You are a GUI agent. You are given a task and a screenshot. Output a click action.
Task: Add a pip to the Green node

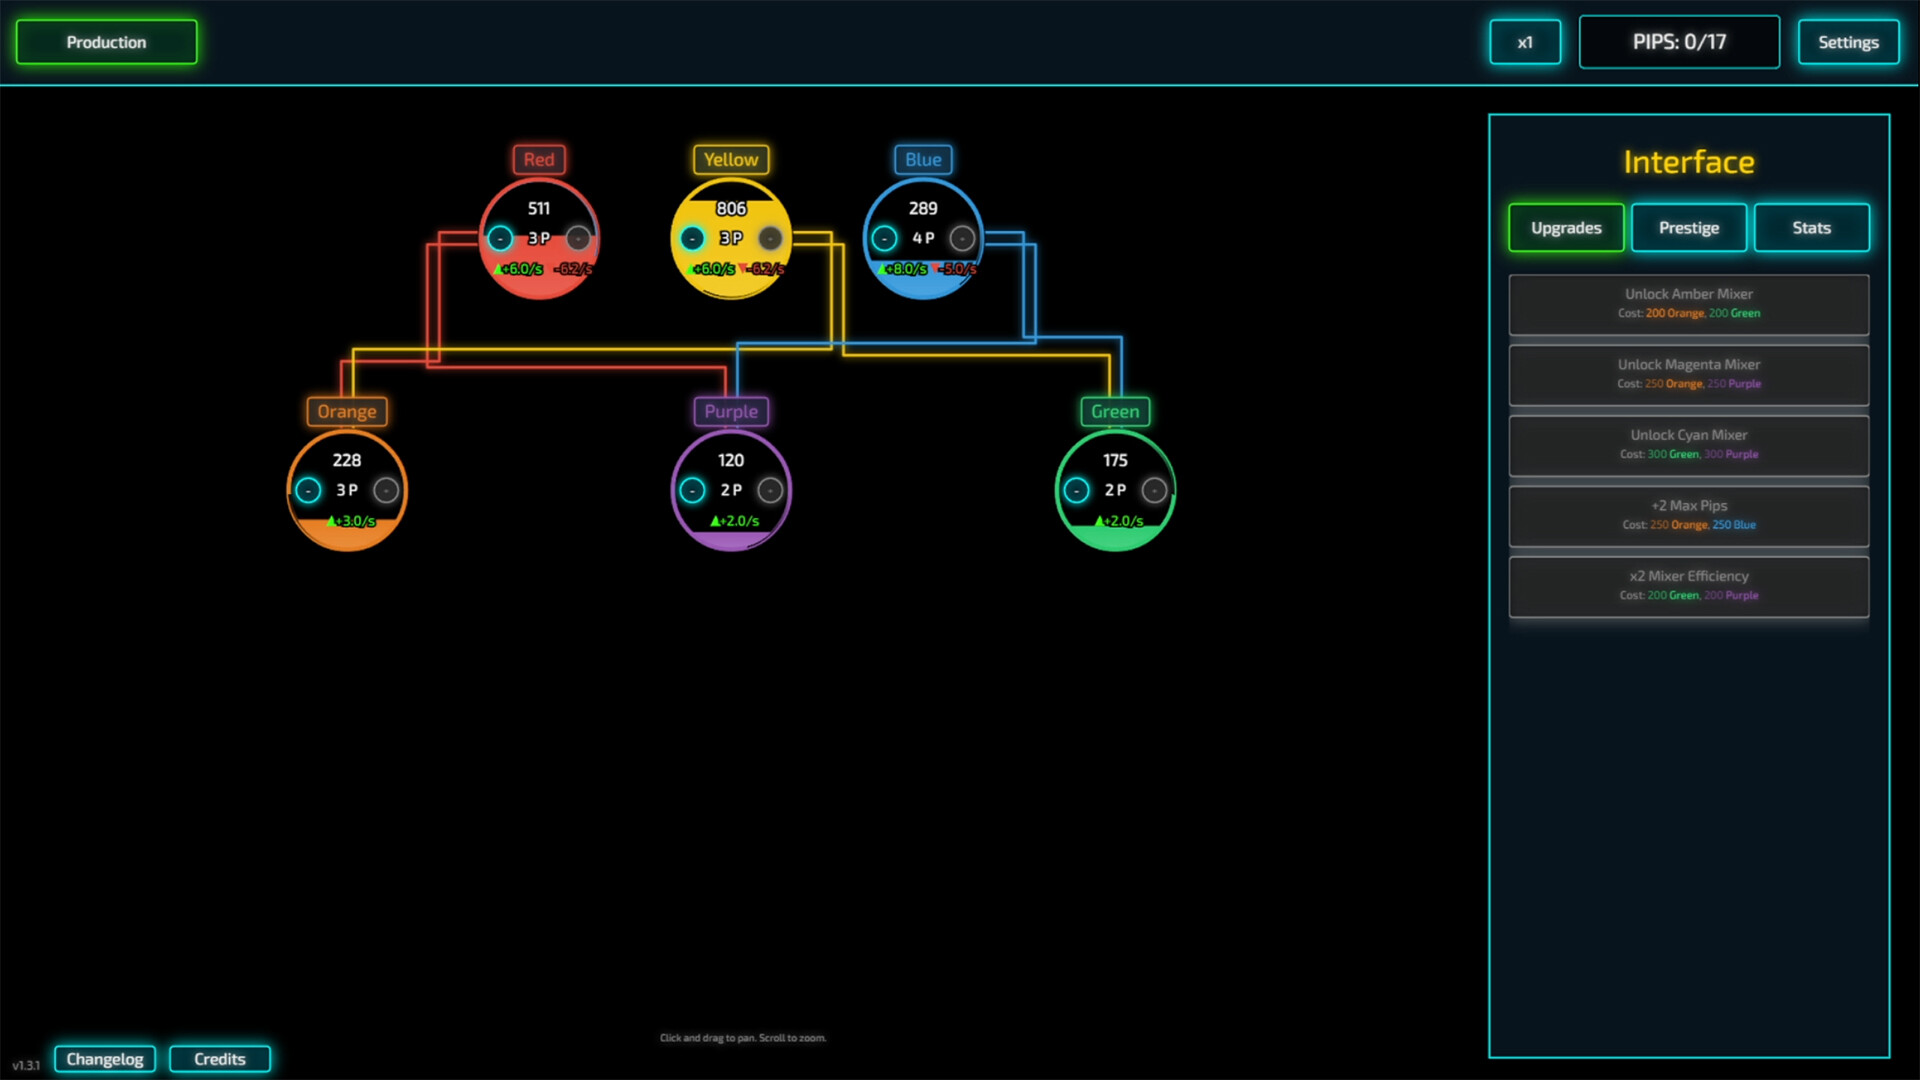tap(1156, 490)
